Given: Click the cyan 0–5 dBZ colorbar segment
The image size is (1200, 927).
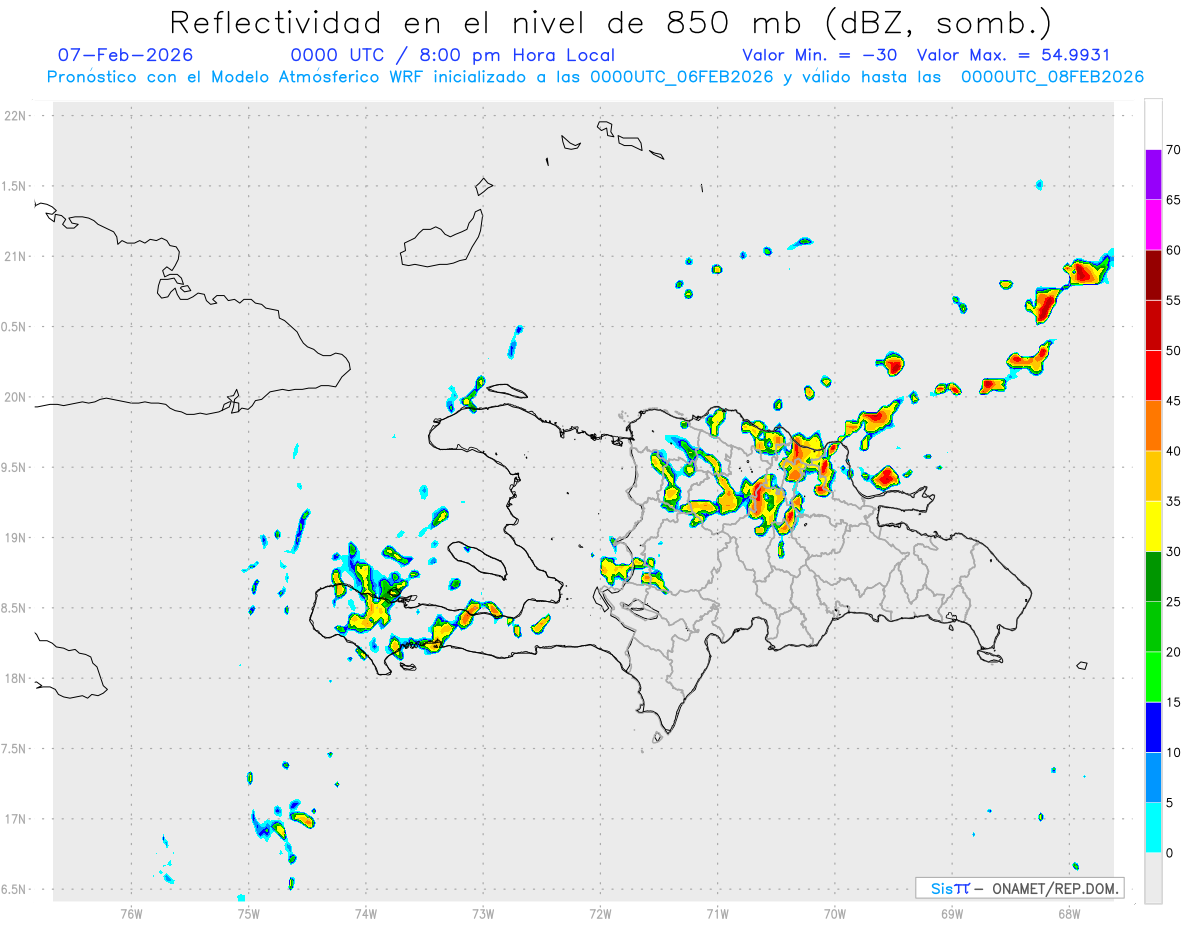Looking at the screenshot, I should click(1153, 827).
